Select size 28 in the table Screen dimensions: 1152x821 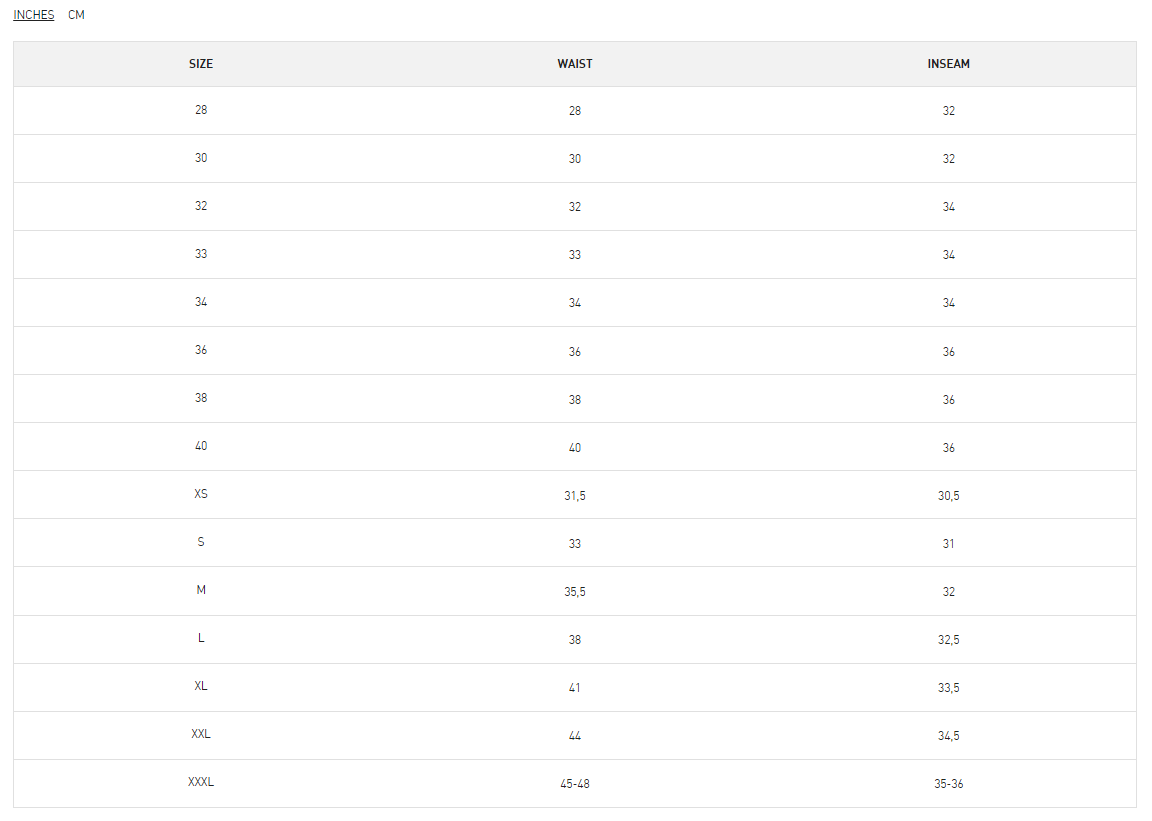click(x=201, y=110)
